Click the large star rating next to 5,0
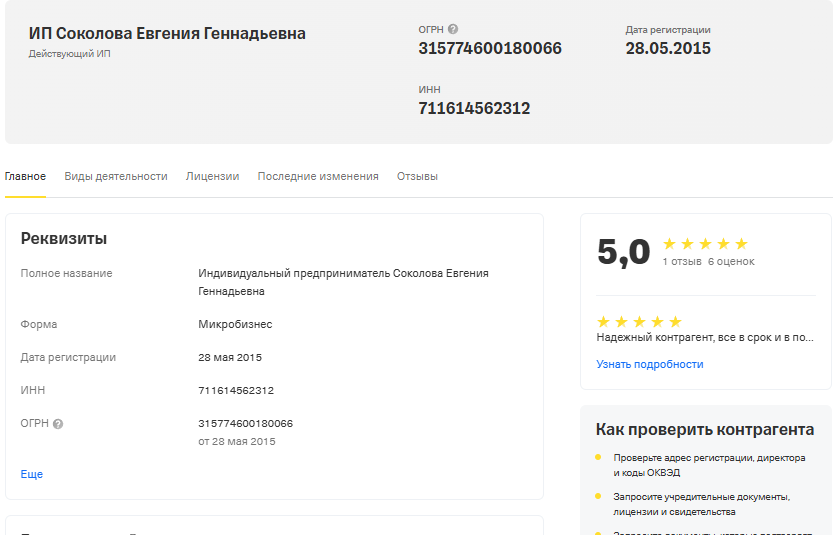Screen dimensions: 837x535 [705, 244]
